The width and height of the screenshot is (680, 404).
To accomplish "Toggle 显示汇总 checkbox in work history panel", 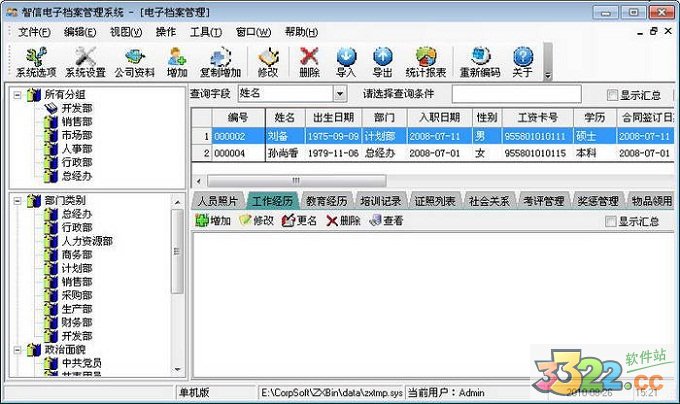I will [x=610, y=222].
